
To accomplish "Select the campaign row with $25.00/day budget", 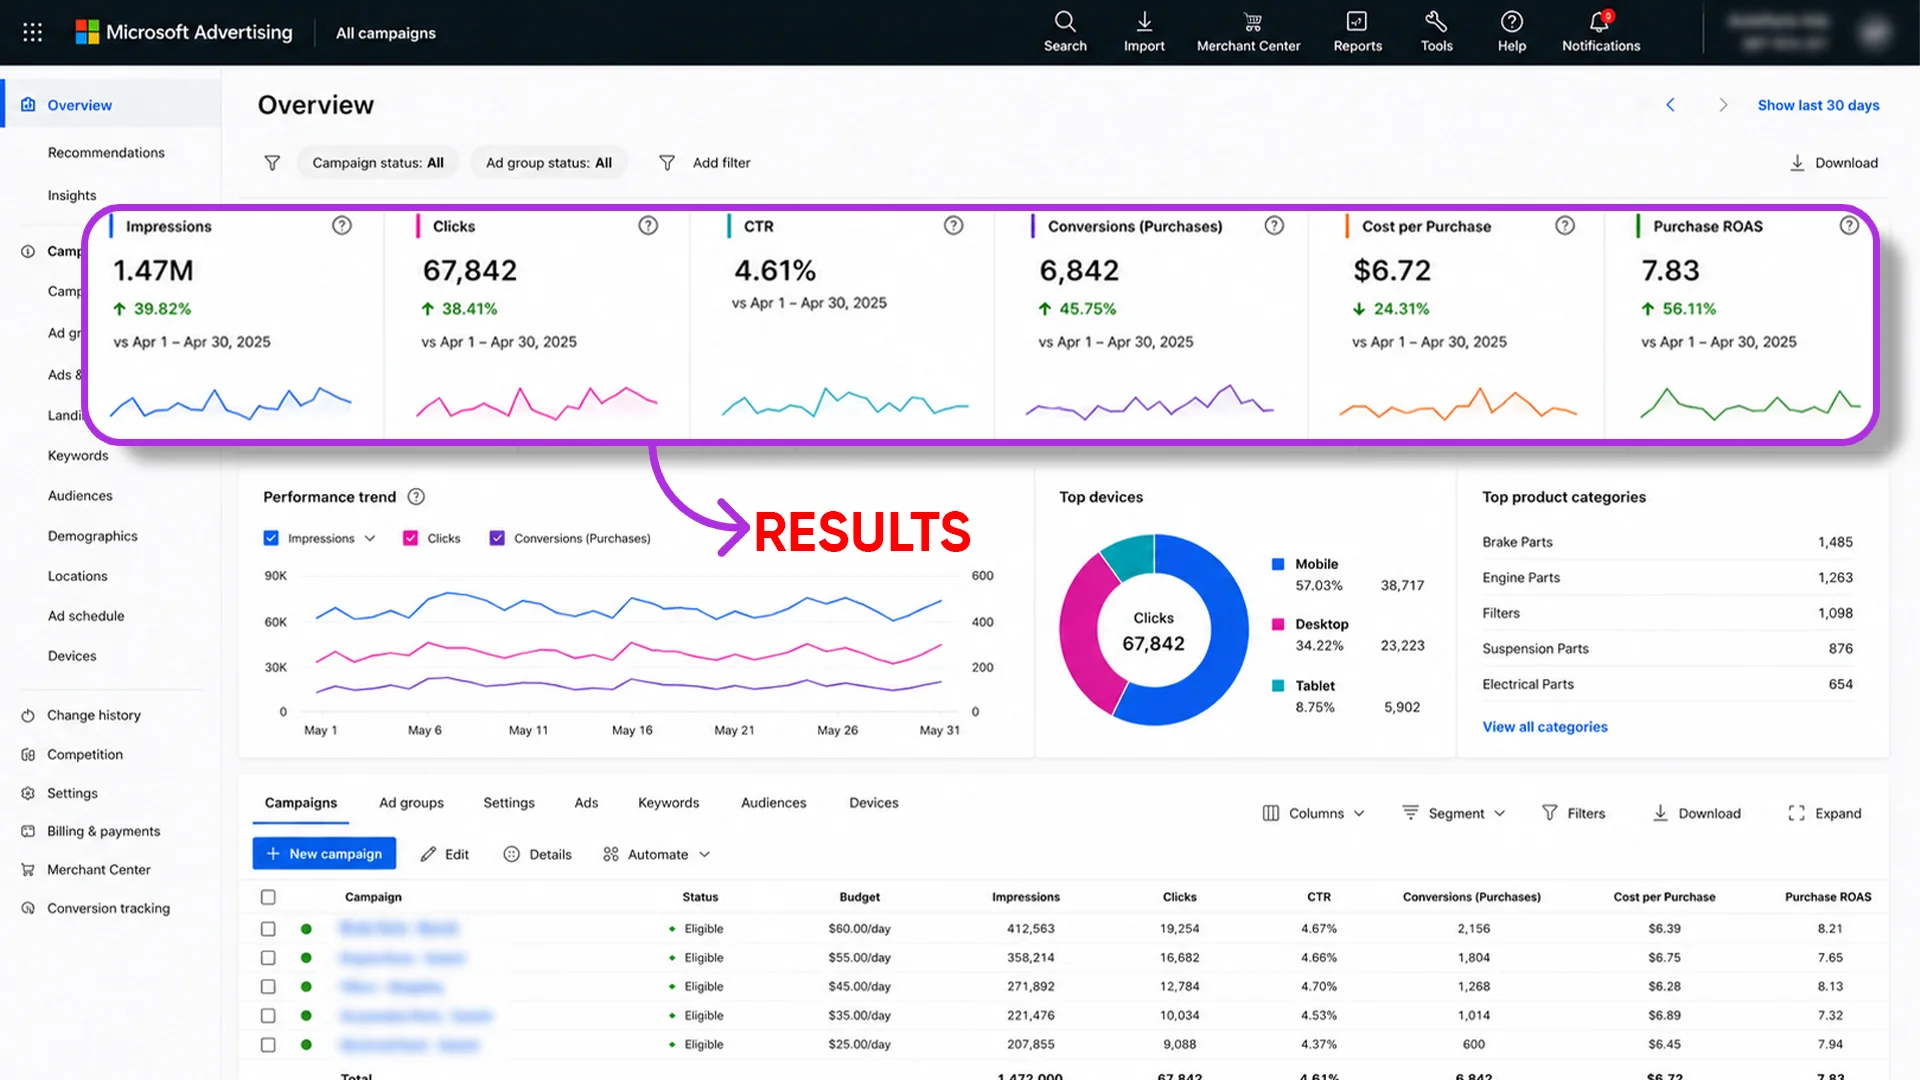I will (x=268, y=1045).
